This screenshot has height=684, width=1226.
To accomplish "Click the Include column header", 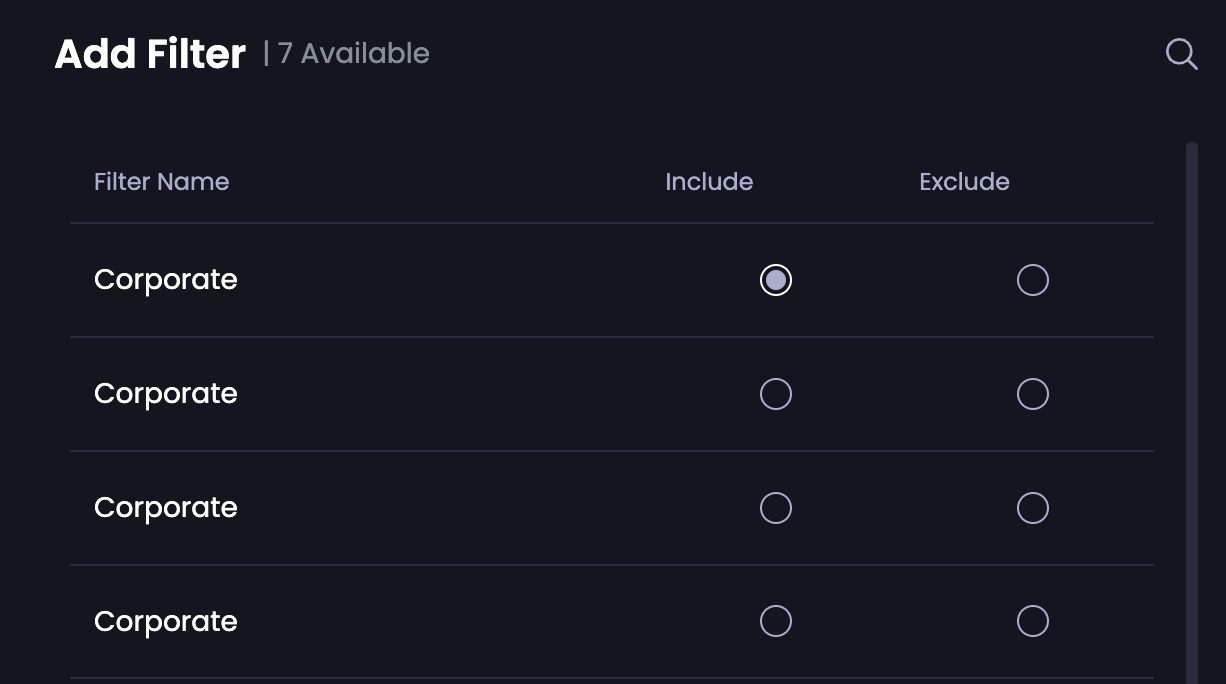I will (x=709, y=182).
